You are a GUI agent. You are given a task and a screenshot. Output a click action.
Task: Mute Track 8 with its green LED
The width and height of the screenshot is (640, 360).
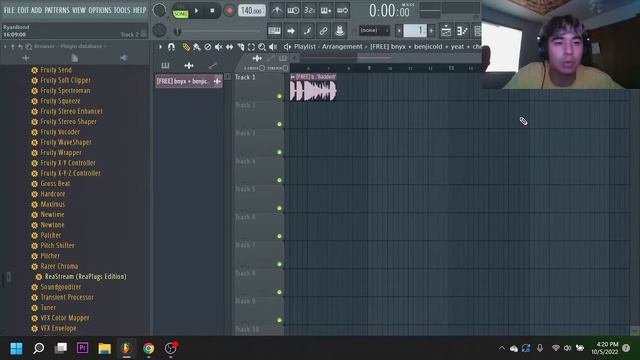click(280, 292)
